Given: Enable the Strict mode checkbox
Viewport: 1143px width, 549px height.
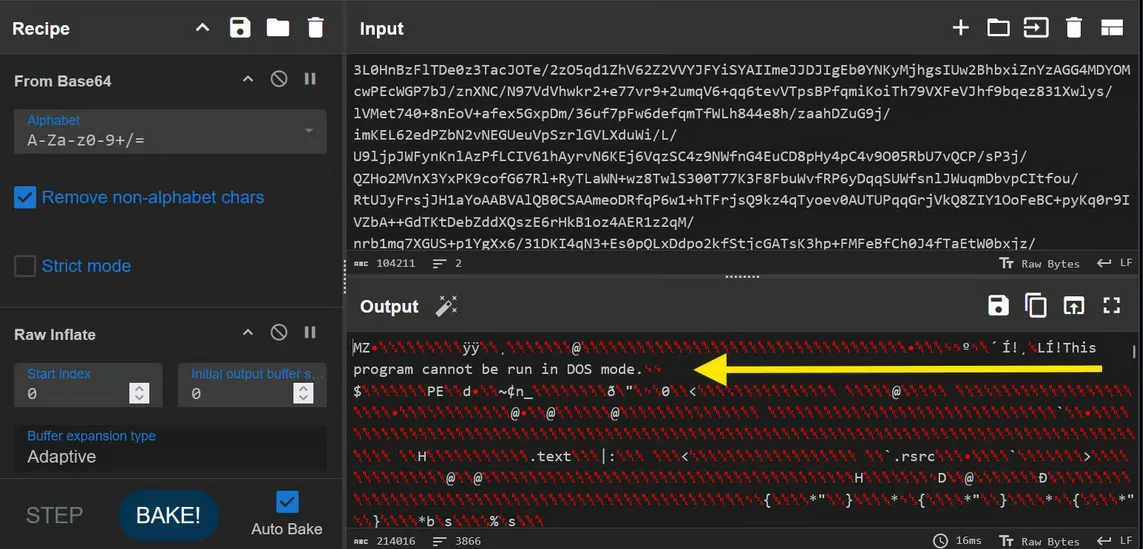Looking at the screenshot, I should 25,266.
